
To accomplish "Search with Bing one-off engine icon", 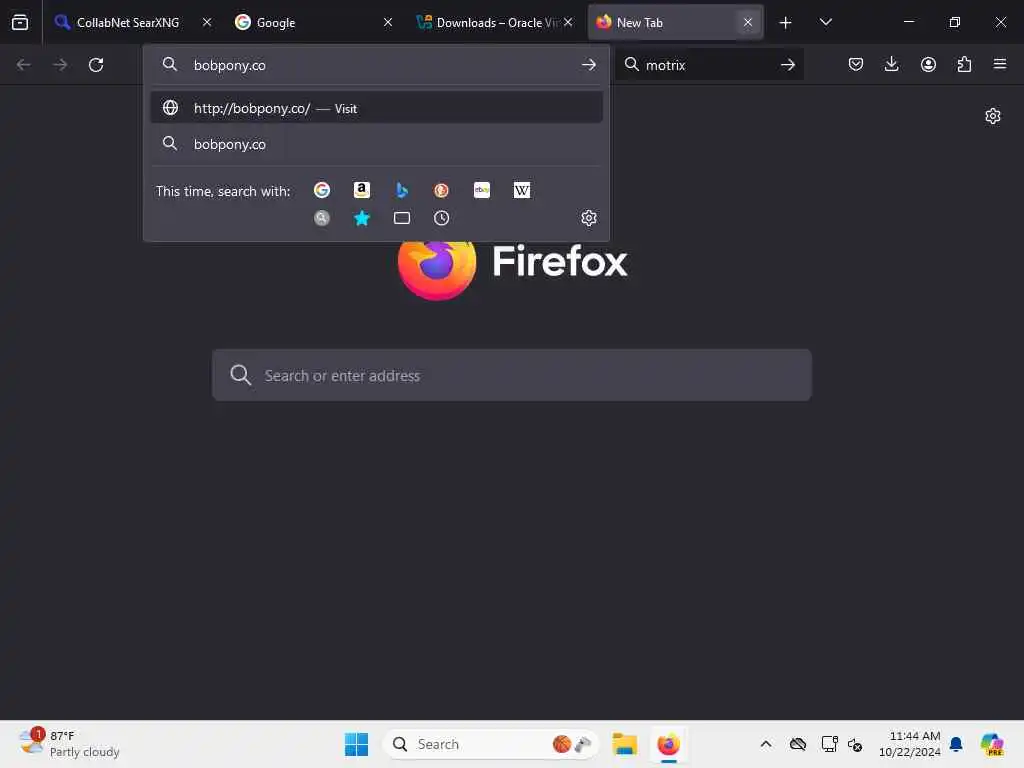I will (402, 190).
